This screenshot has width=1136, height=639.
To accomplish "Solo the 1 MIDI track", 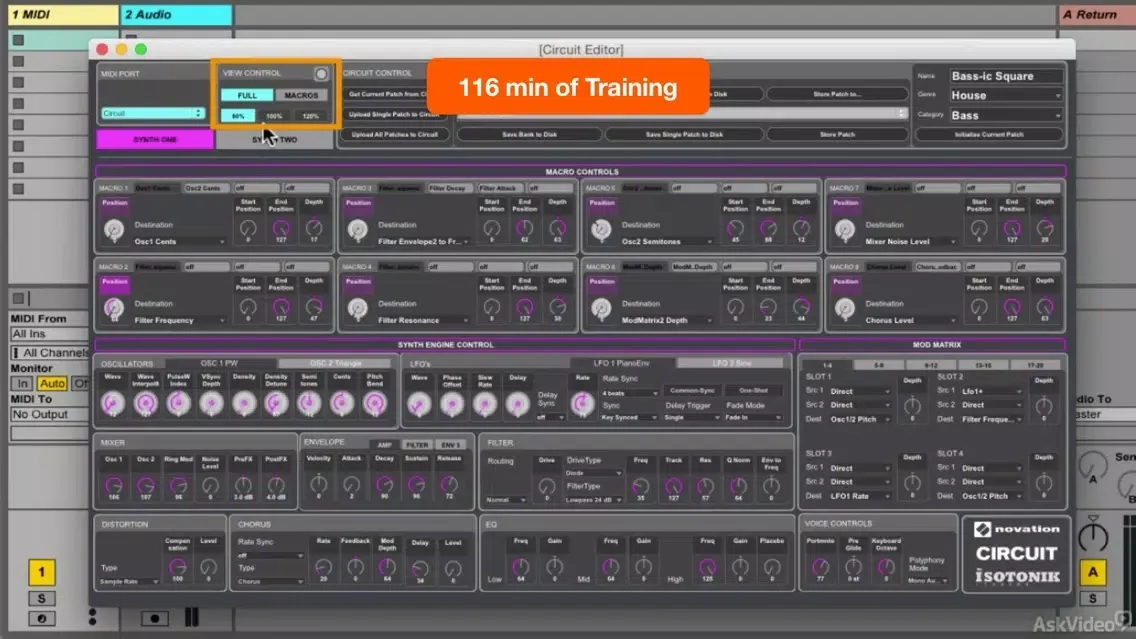I will [x=41, y=598].
